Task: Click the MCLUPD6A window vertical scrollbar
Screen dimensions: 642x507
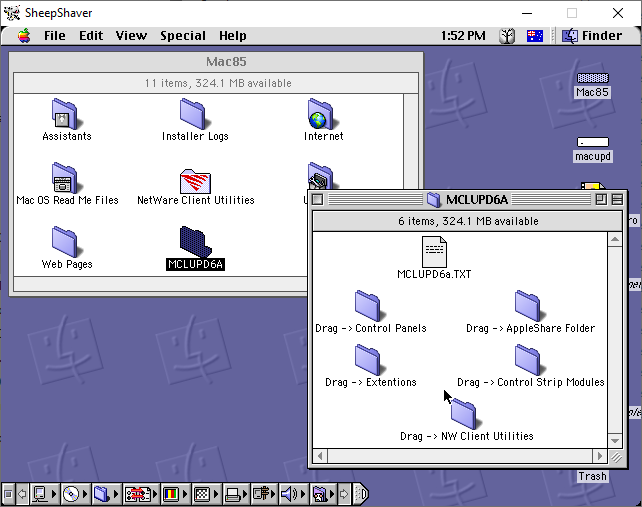Action: [617, 340]
